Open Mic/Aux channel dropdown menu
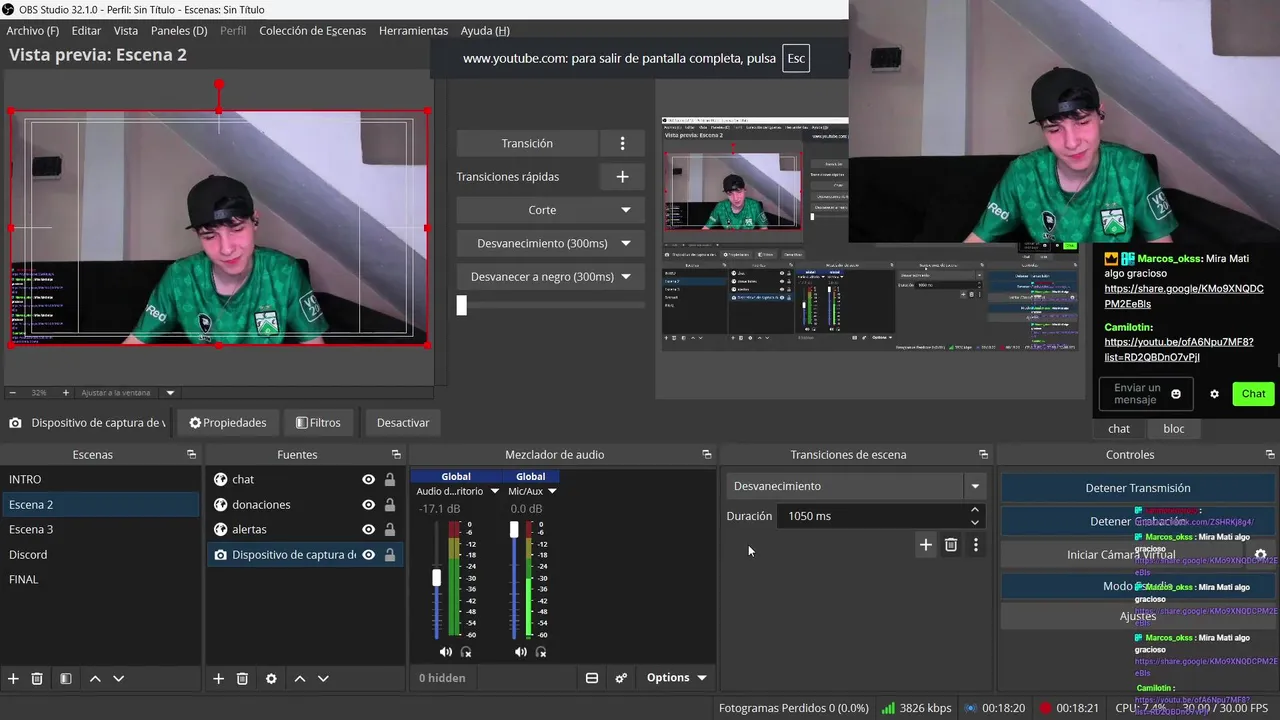Viewport: 1280px width, 720px height. (x=532, y=491)
